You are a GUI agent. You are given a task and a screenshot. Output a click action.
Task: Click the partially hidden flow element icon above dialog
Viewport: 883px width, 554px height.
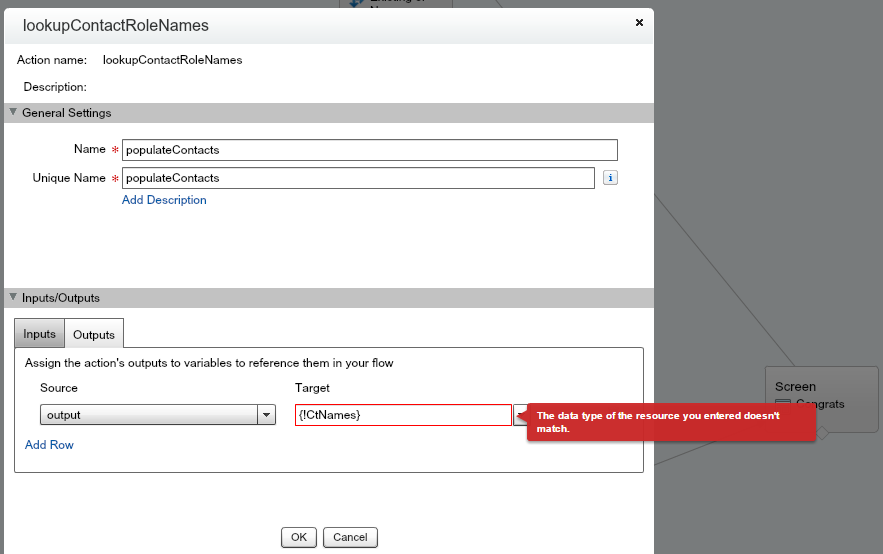coord(353,4)
